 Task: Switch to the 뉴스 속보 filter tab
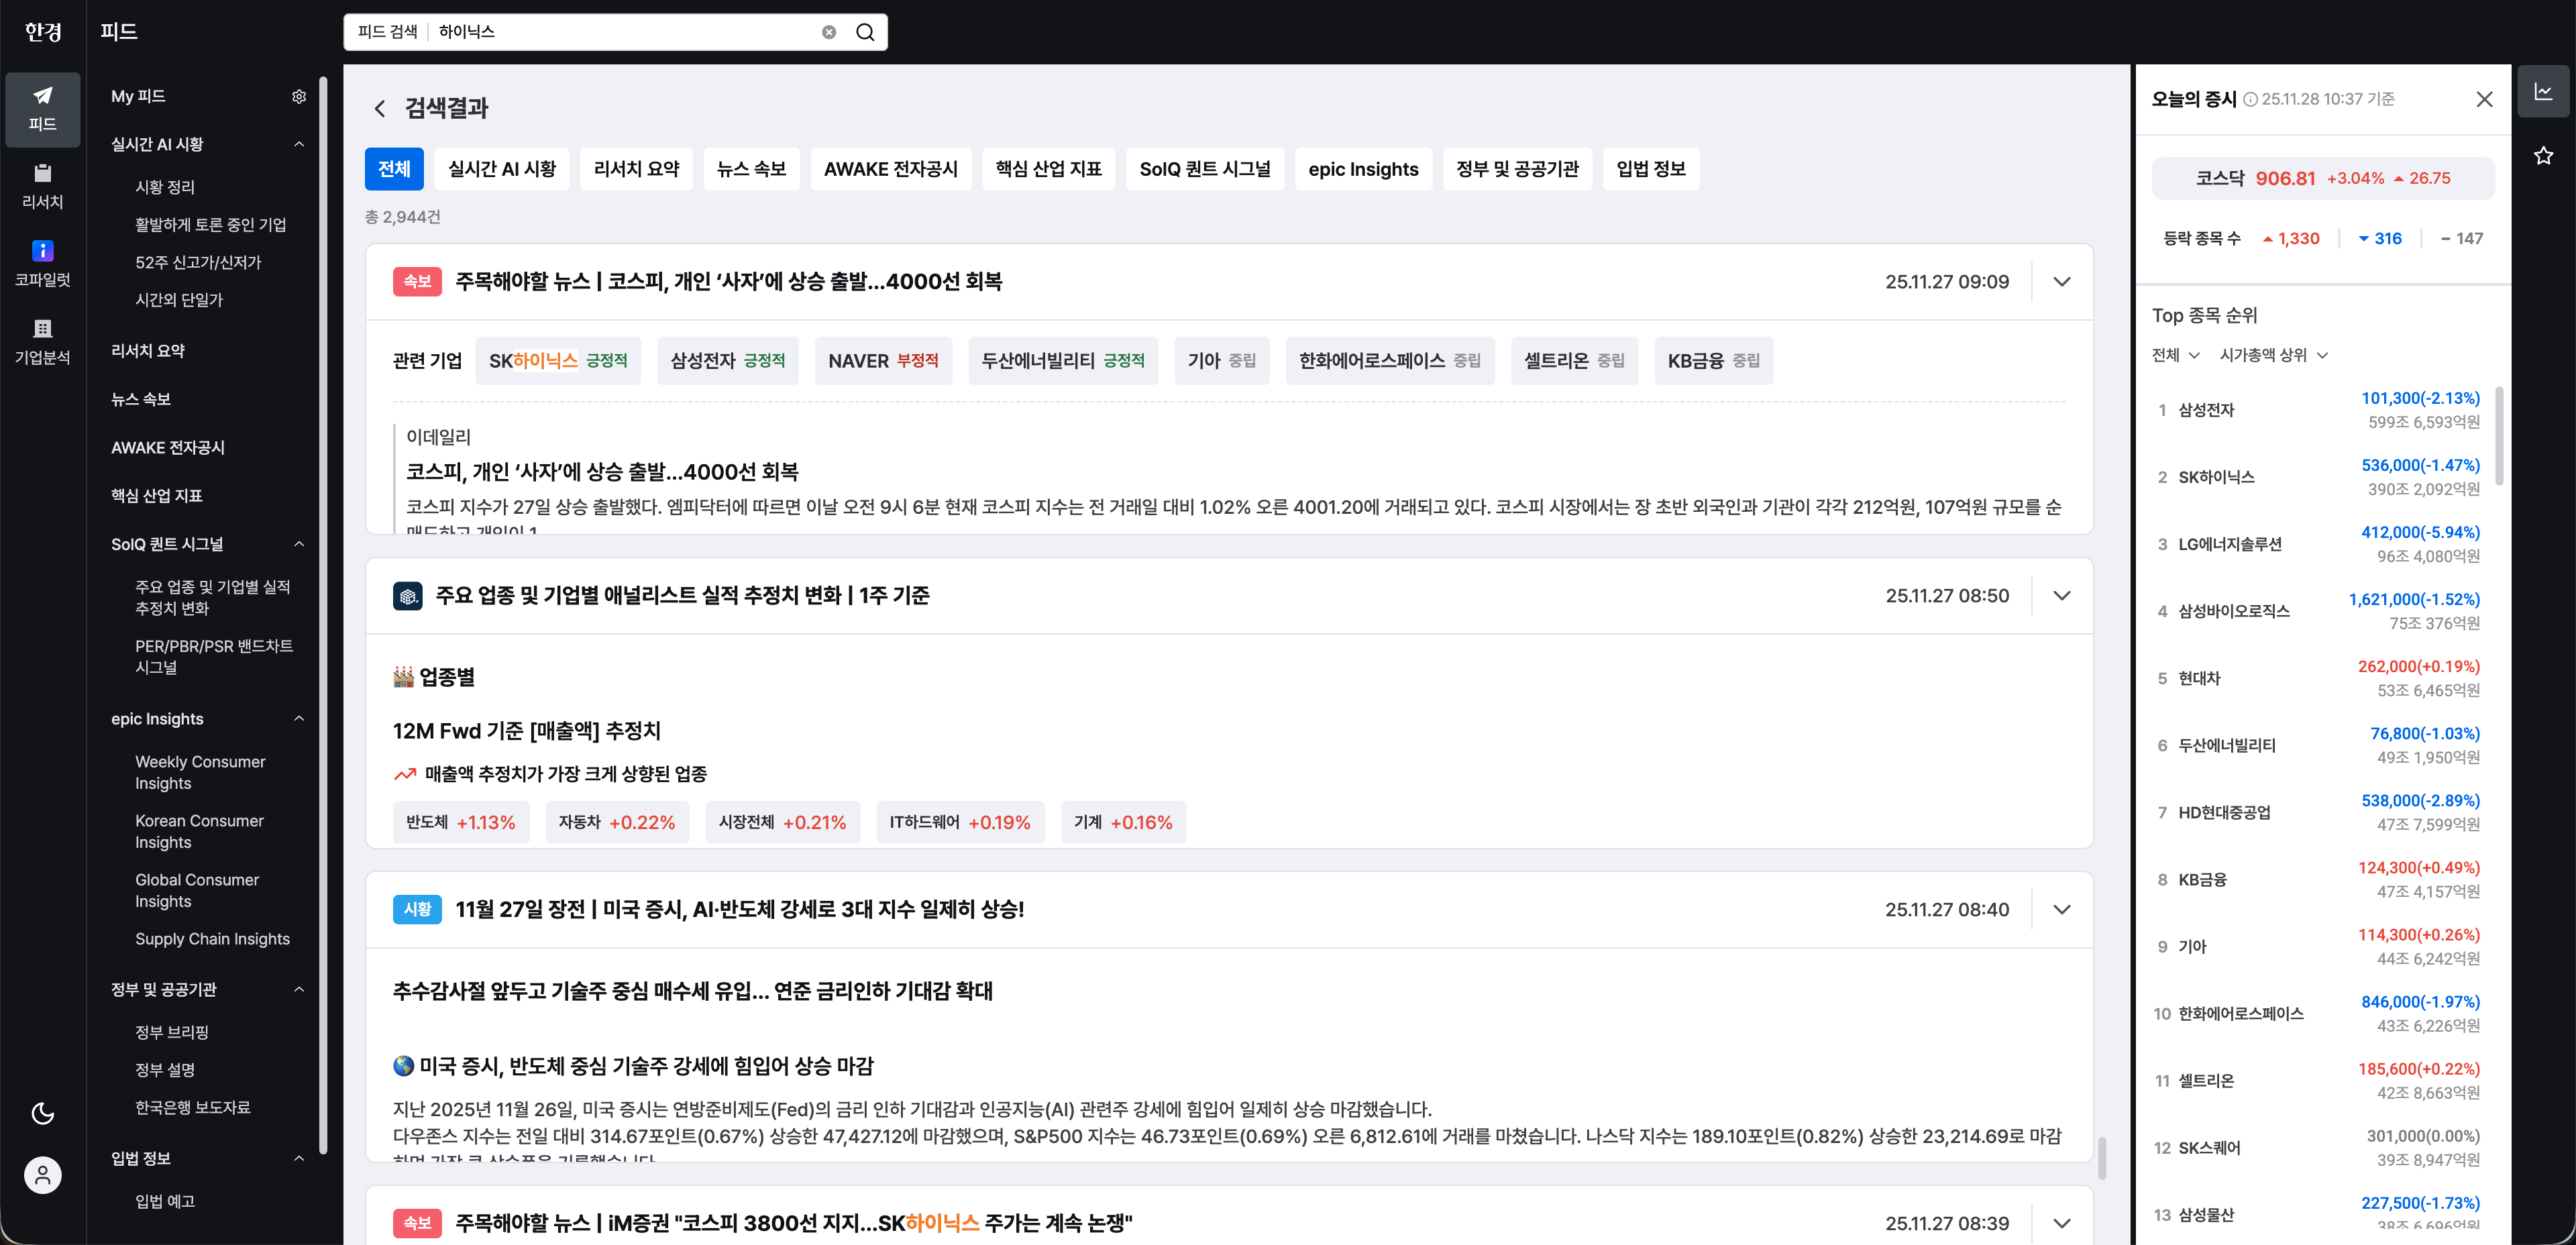point(751,168)
